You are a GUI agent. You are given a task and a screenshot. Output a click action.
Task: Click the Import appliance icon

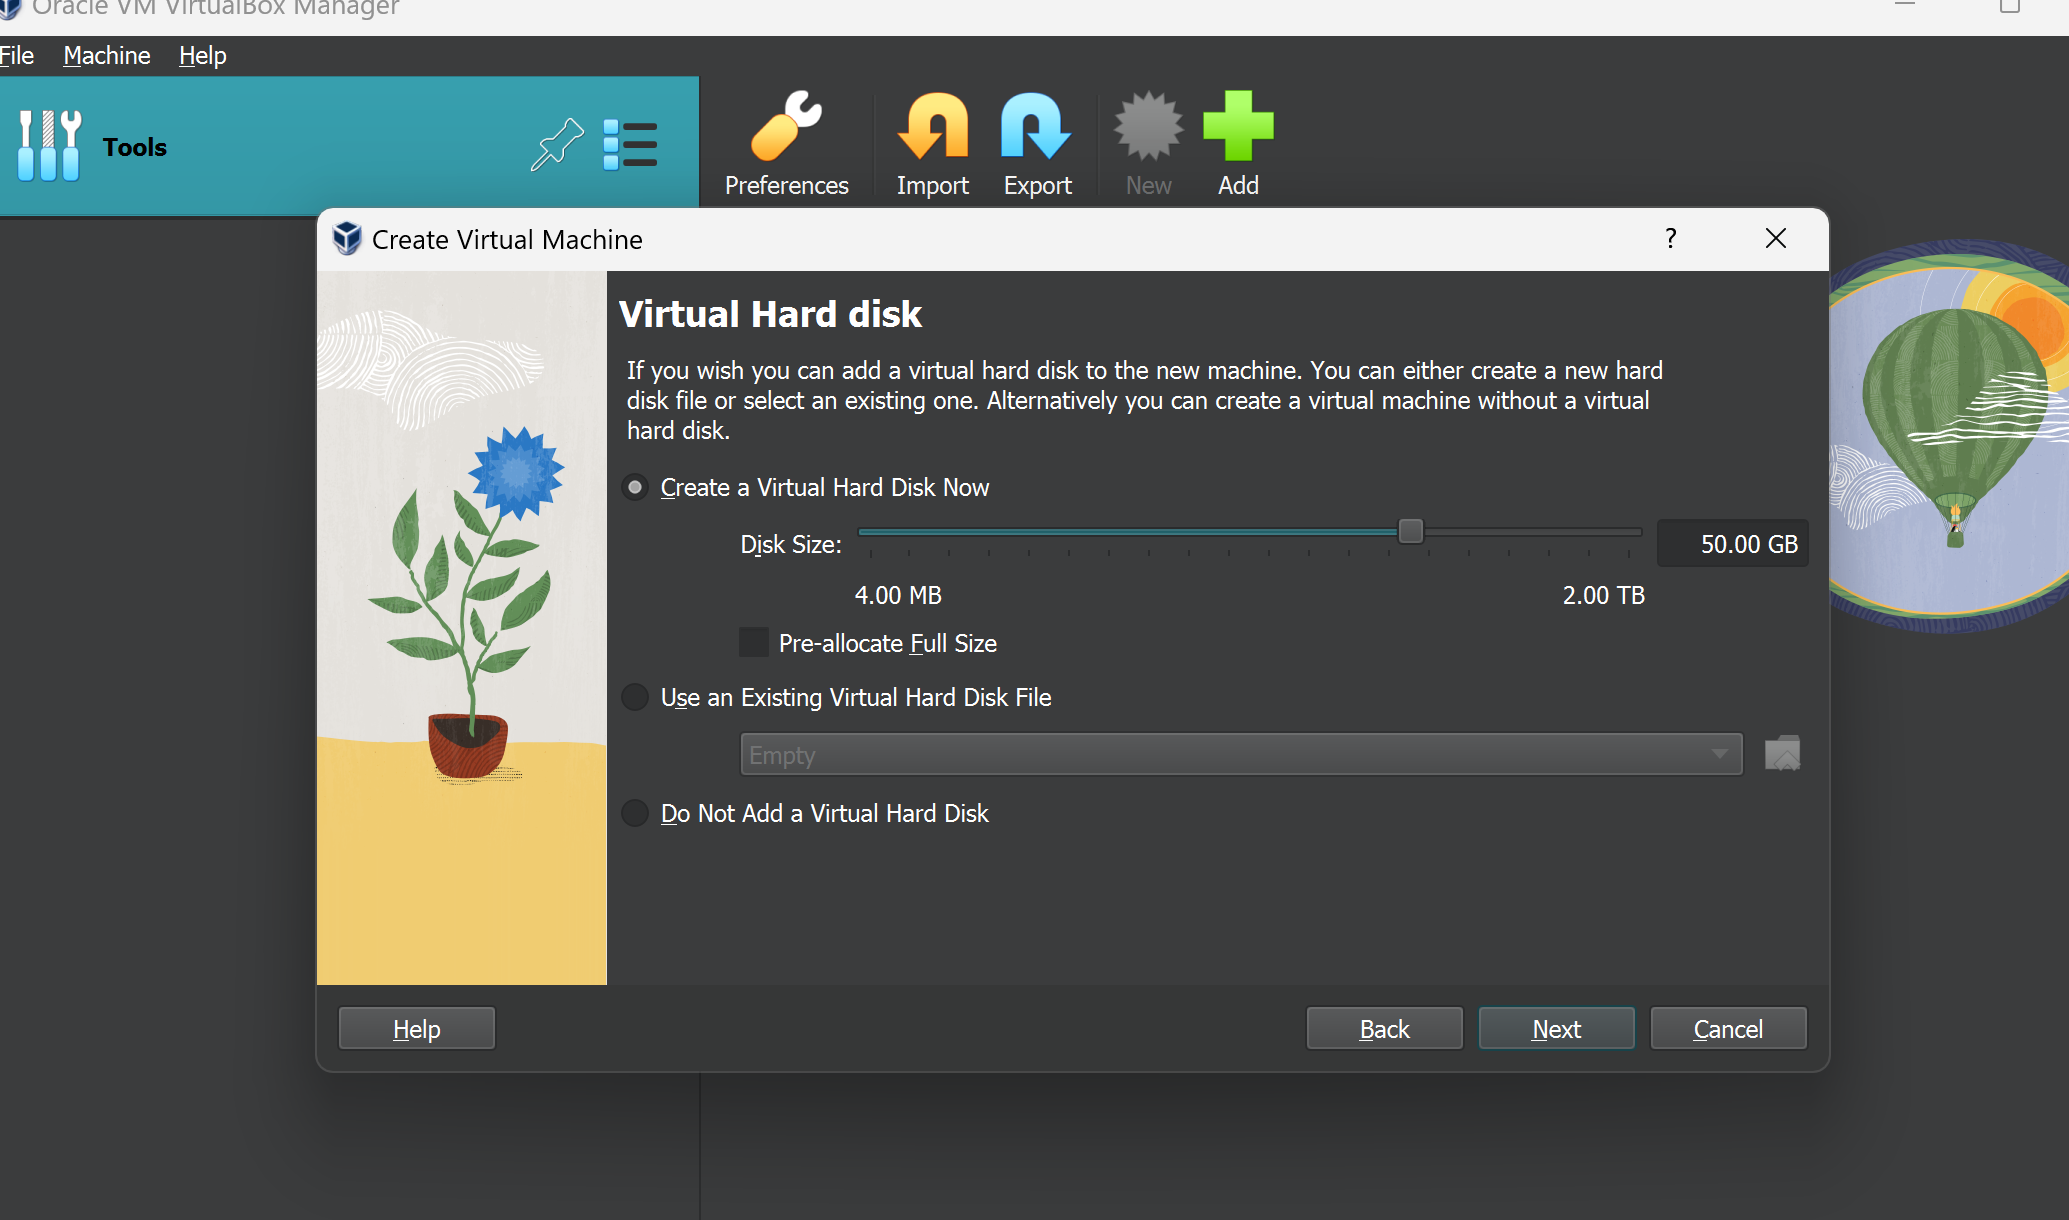point(932,128)
